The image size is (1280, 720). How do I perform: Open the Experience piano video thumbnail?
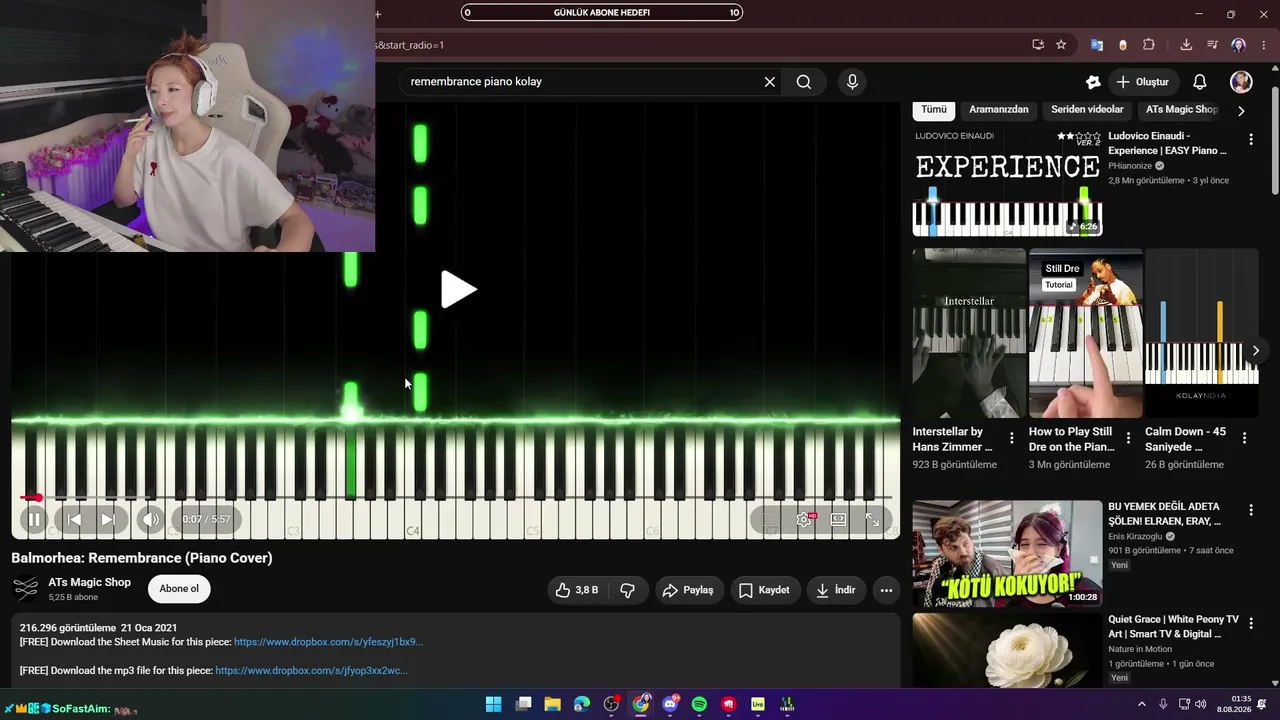coord(1007,182)
